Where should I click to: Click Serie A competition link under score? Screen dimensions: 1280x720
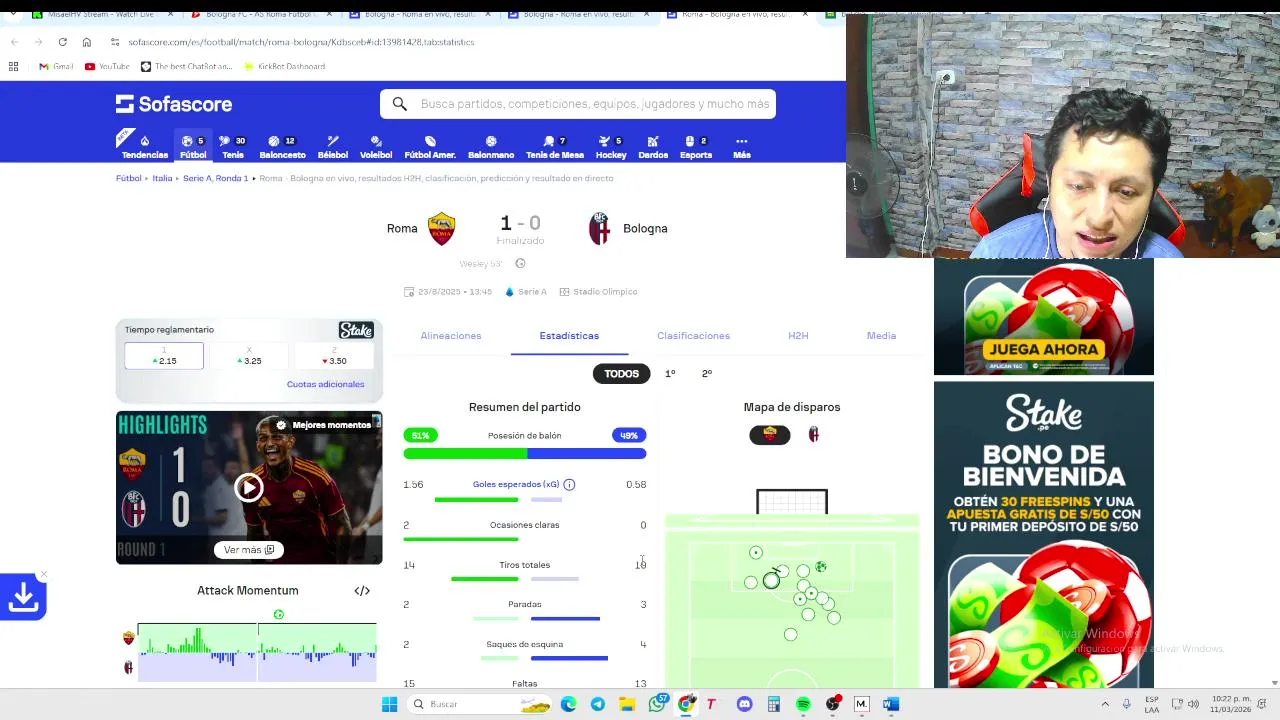point(526,292)
